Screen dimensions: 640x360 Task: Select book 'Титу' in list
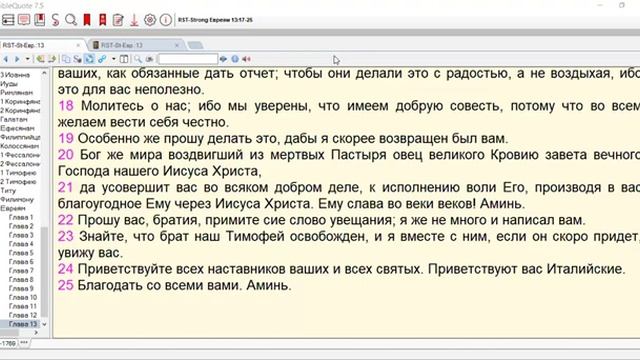point(8,191)
